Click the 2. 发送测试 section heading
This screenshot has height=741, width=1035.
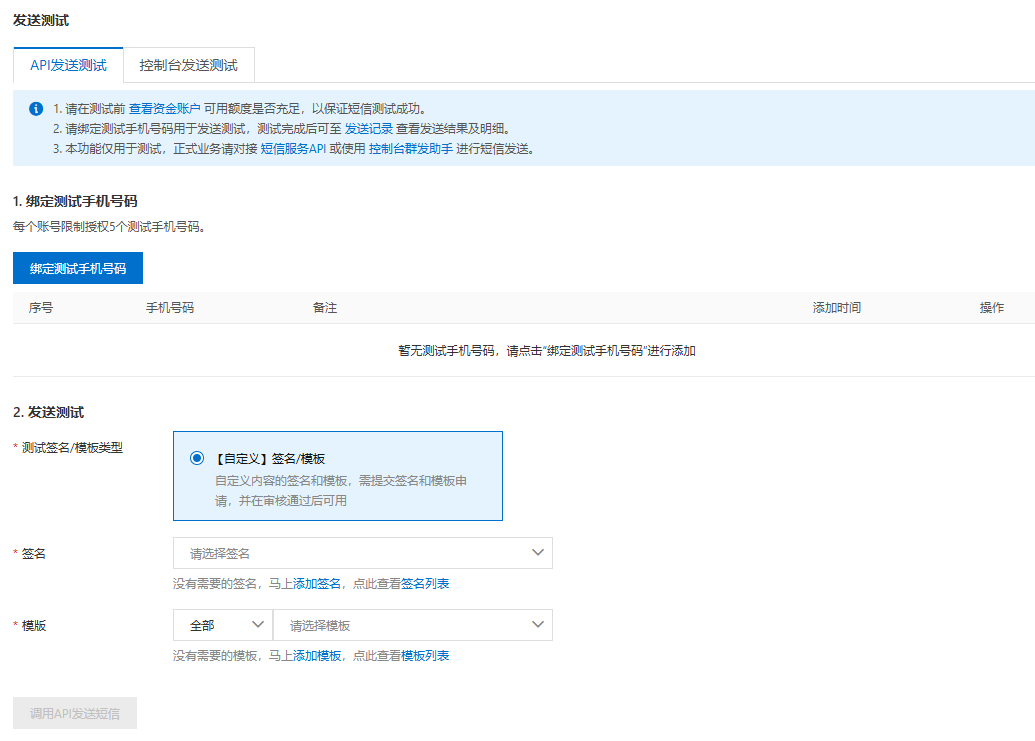[x=48, y=412]
